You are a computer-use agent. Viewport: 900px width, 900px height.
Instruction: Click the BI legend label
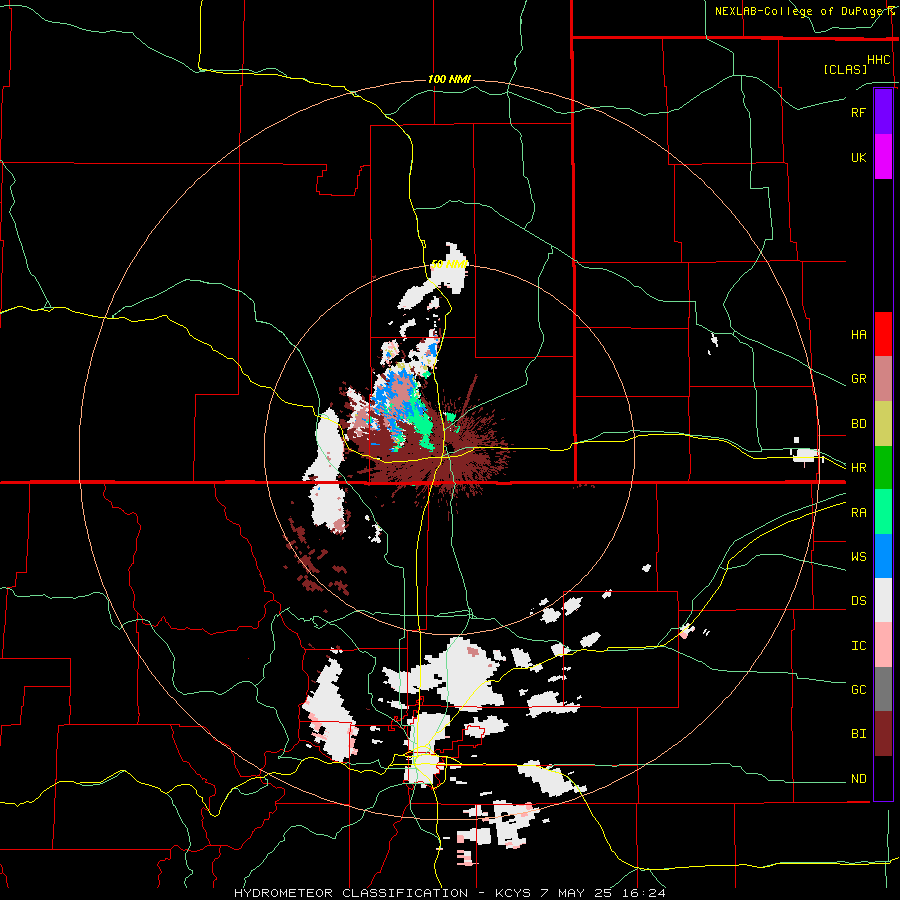click(x=858, y=734)
